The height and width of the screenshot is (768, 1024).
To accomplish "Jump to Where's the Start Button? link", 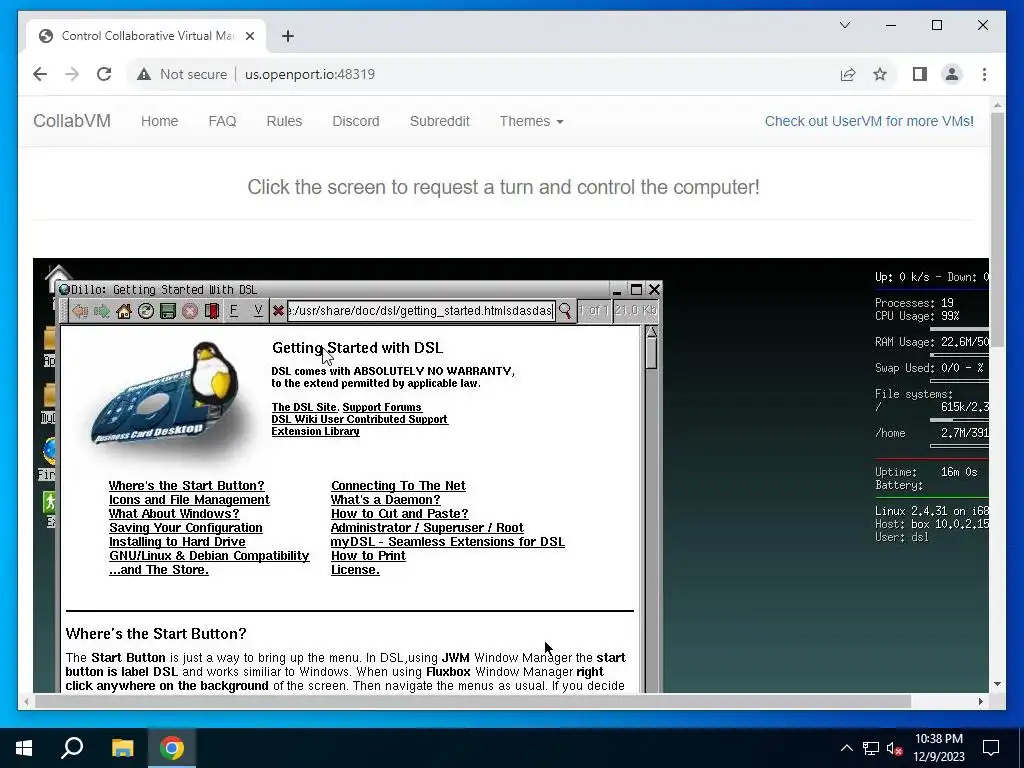I will [x=187, y=486].
